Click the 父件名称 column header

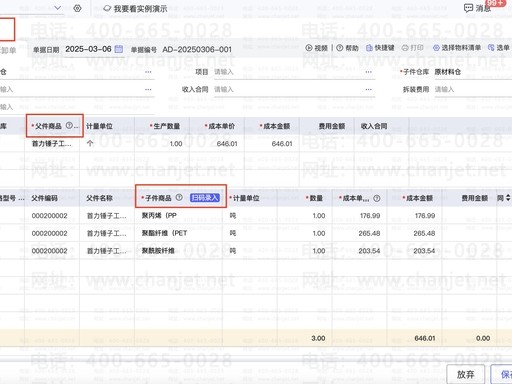(x=99, y=198)
